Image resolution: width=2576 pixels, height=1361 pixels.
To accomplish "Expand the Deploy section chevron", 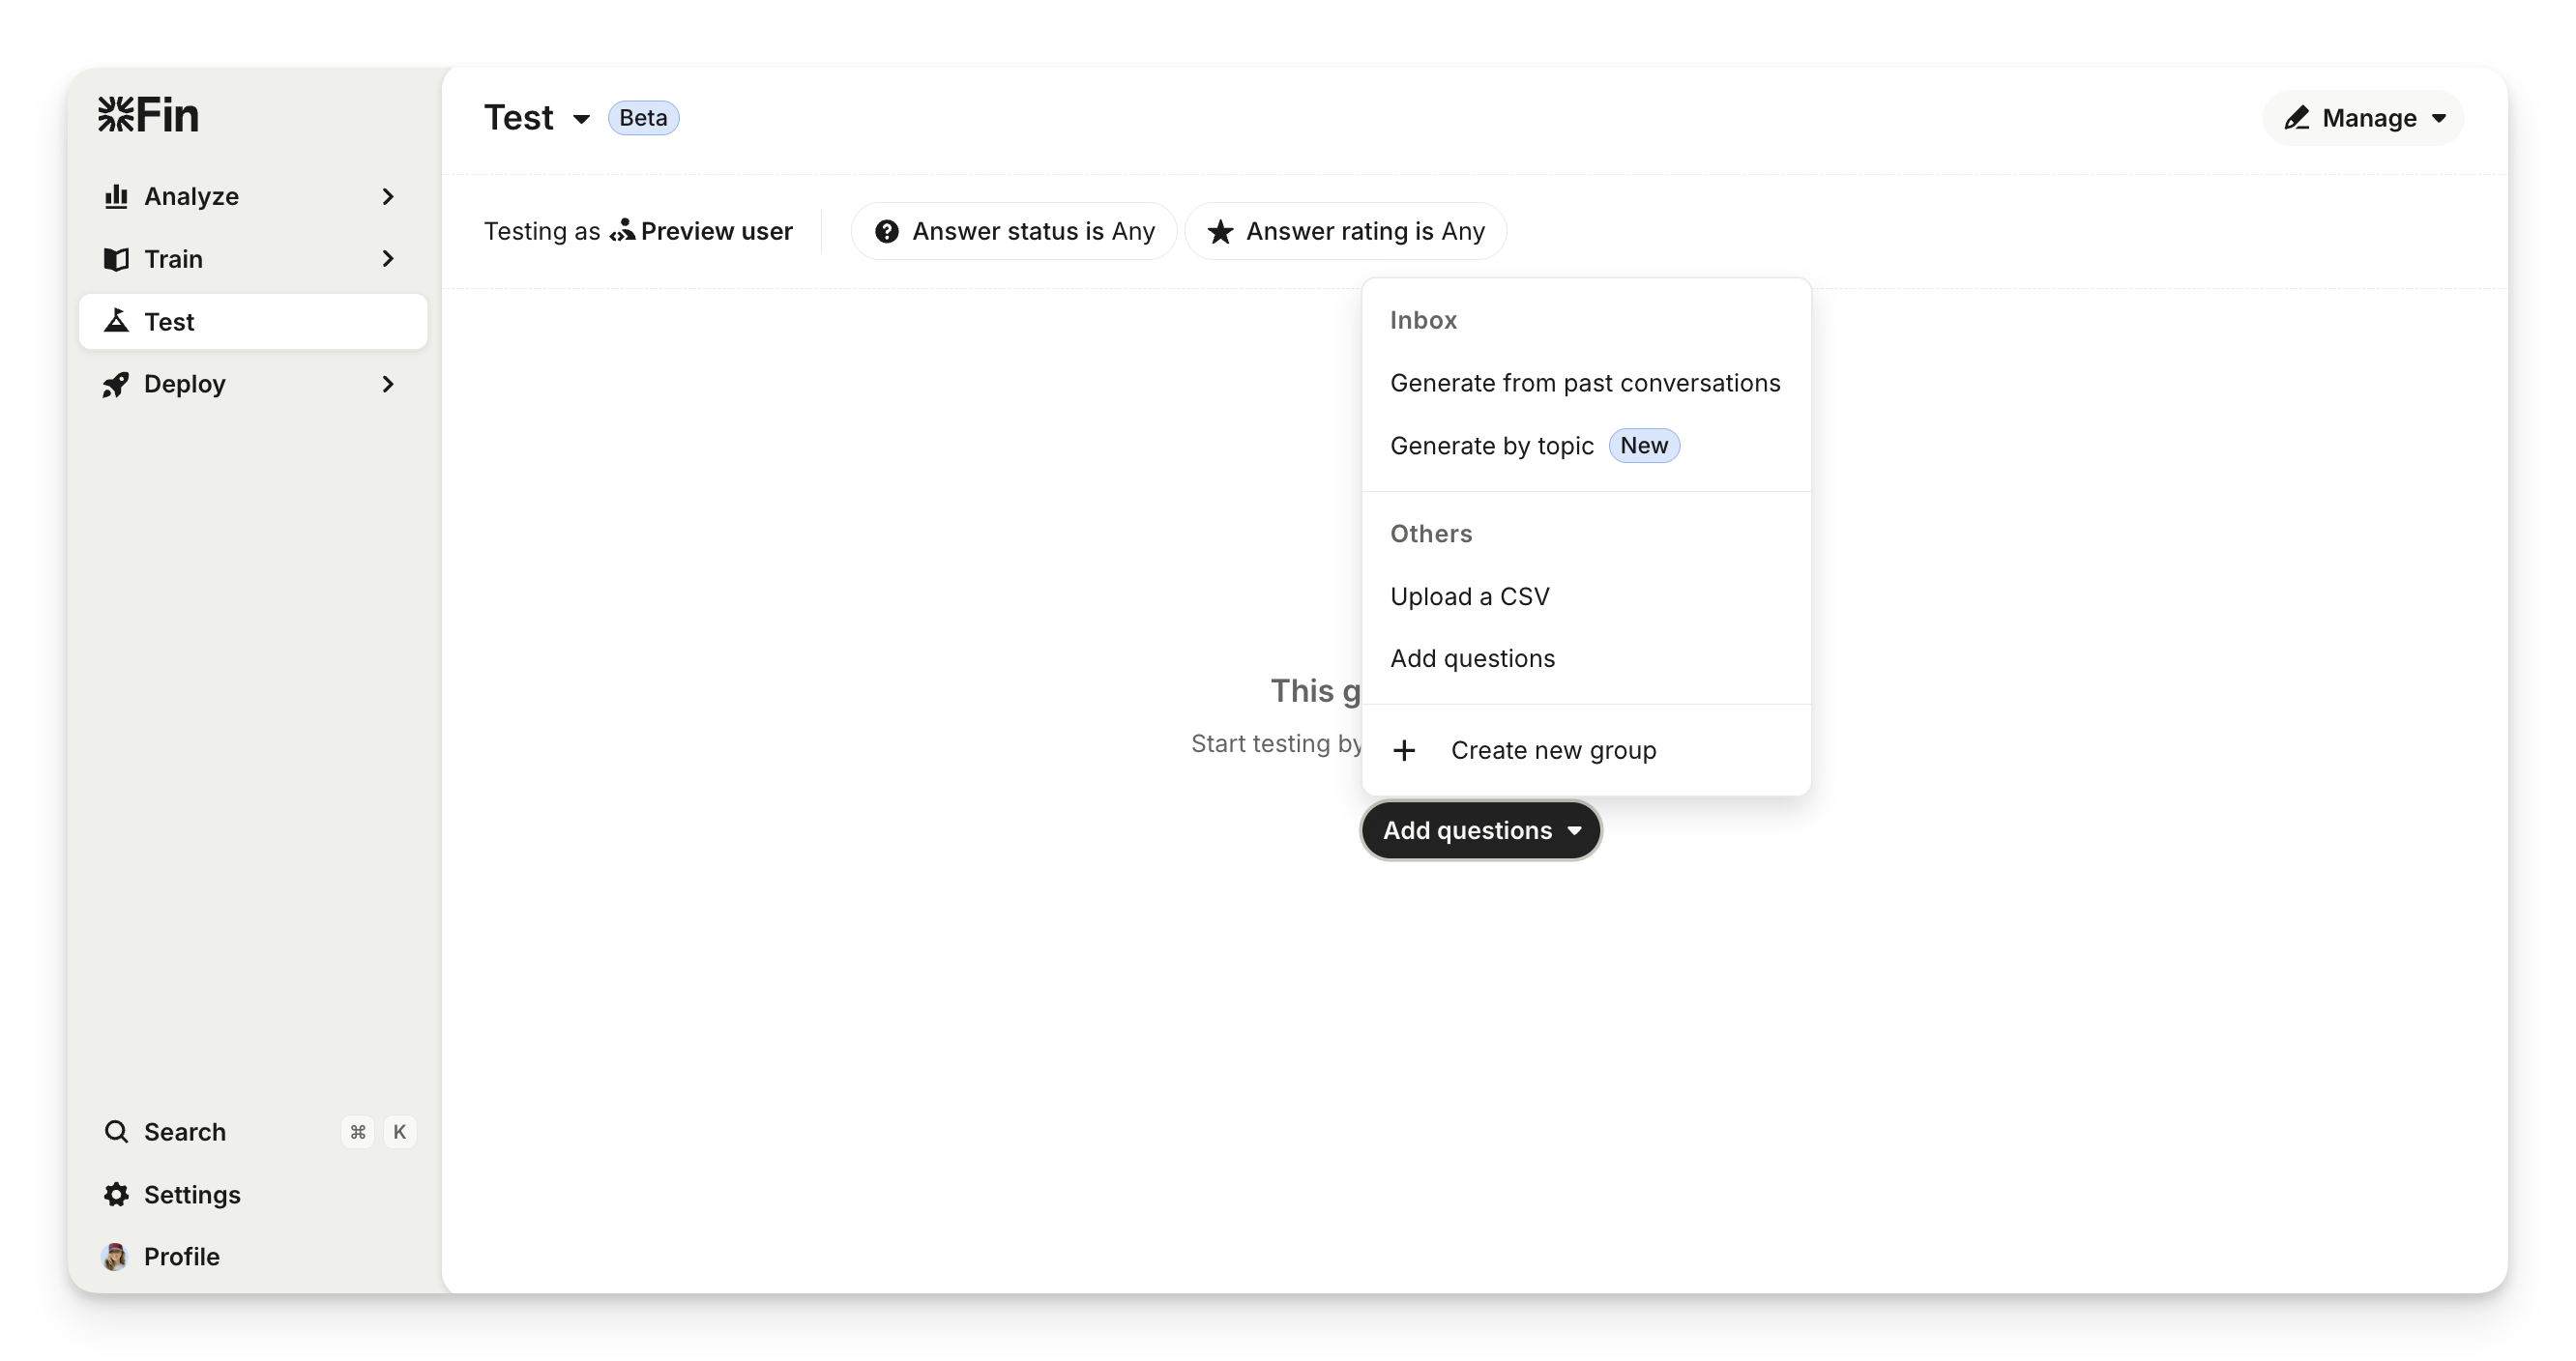I will pyautogui.click(x=388, y=384).
